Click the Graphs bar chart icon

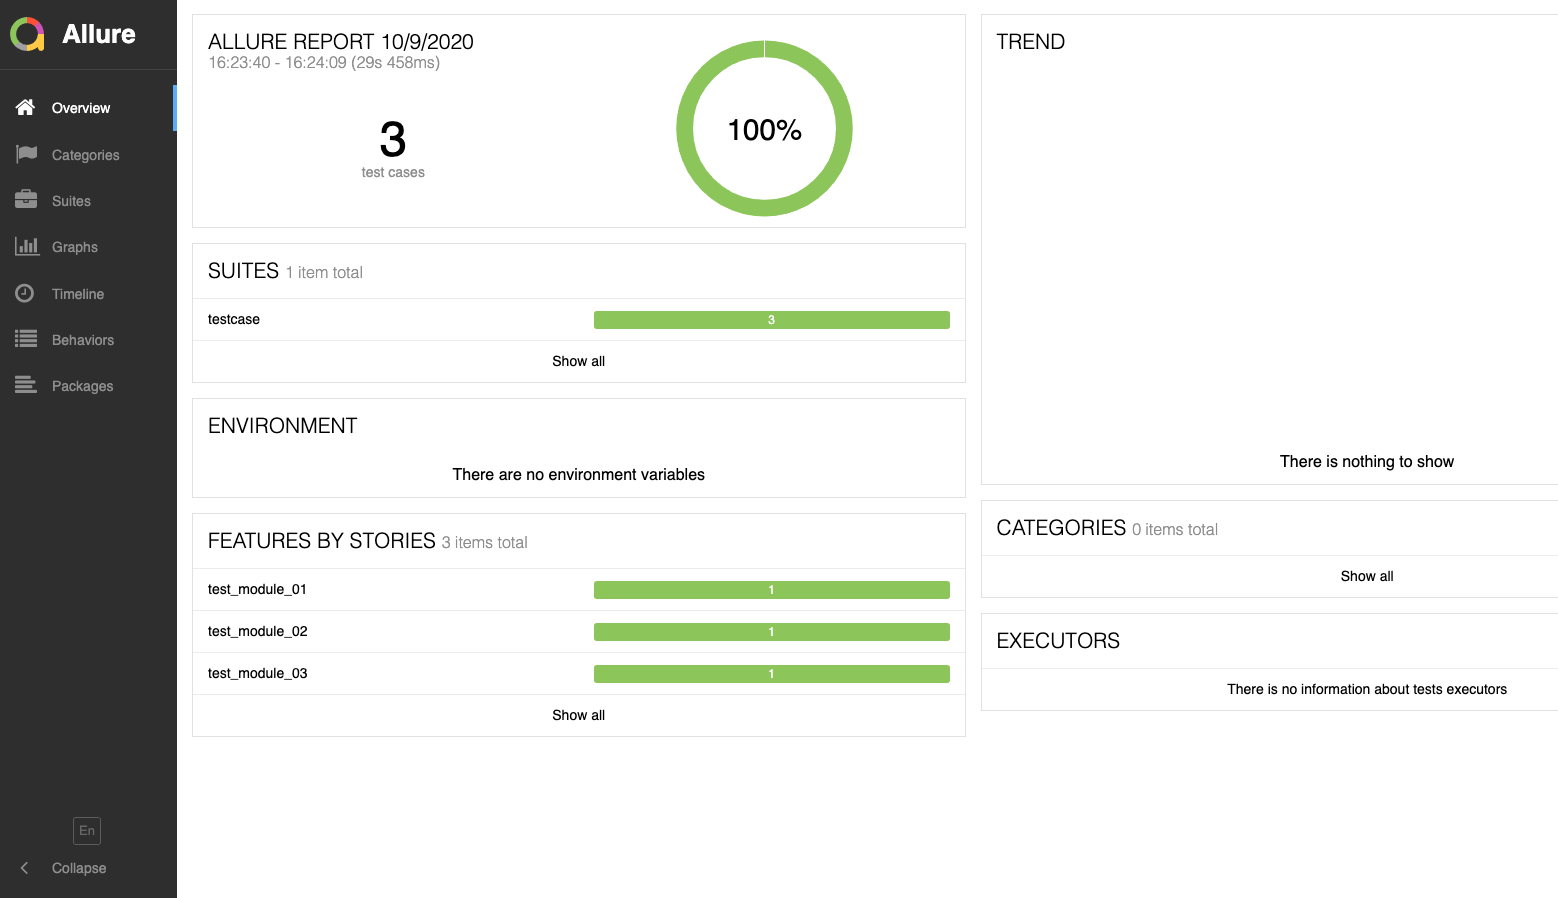pyautogui.click(x=26, y=246)
